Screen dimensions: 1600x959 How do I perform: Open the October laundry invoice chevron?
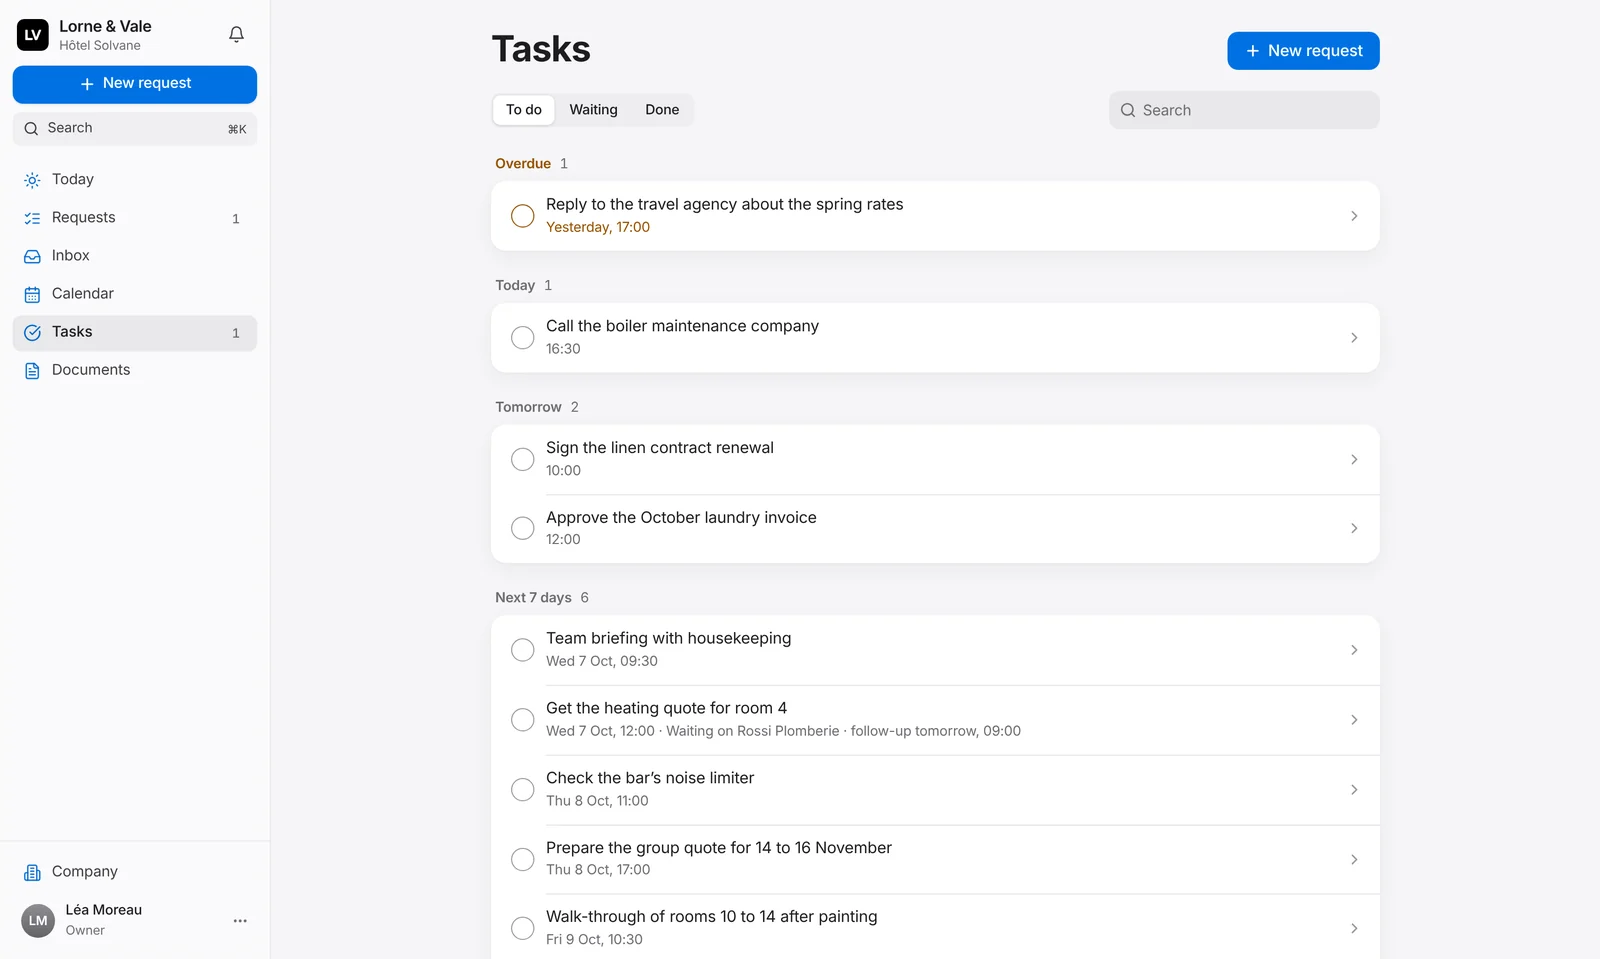click(1354, 528)
